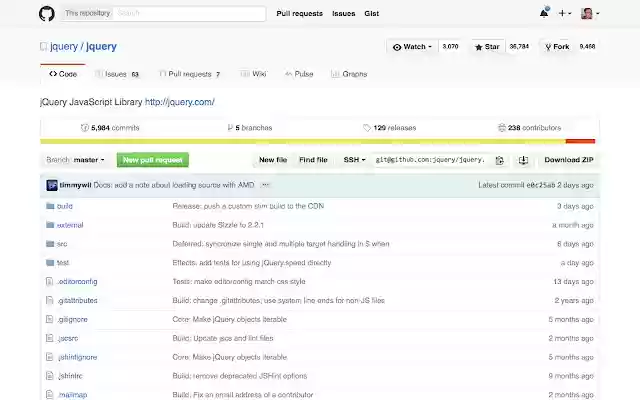Viewport: 640px width, 400px height.
Task: Fork the jquery repository
Action: [557, 47]
